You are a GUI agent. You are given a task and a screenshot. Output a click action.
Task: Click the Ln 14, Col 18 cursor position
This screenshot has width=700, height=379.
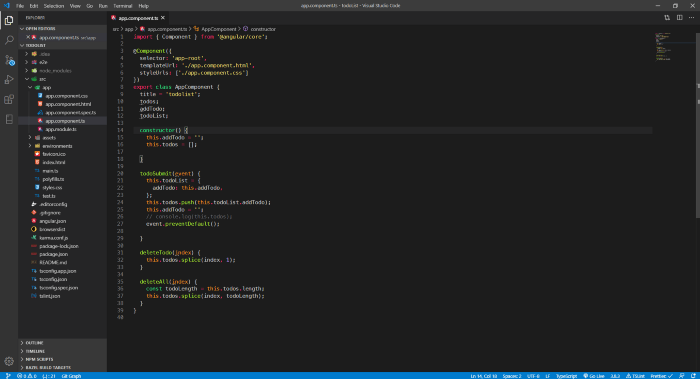(483, 376)
